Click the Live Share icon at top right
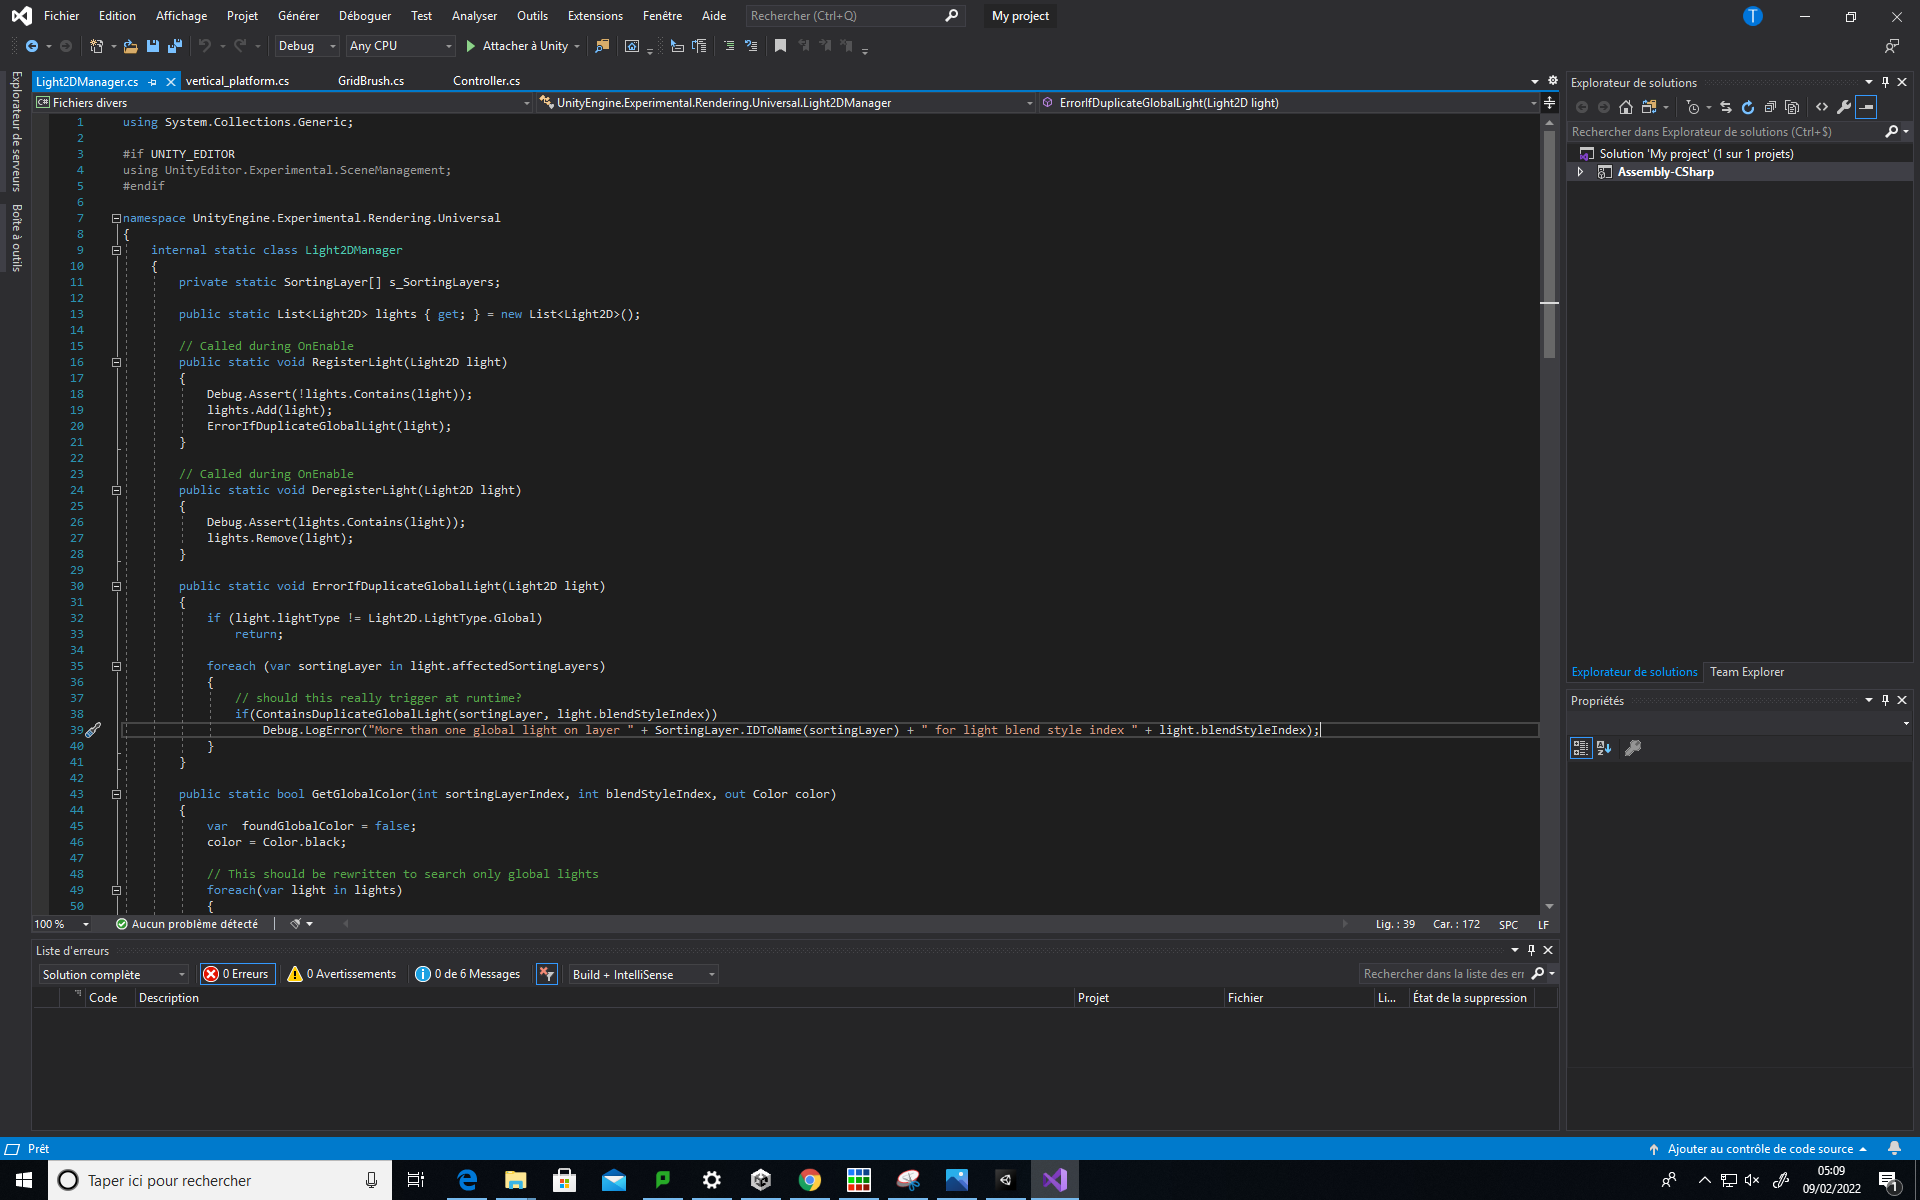This screenshot has width=1920, height=1200. tap(1892, 46)
